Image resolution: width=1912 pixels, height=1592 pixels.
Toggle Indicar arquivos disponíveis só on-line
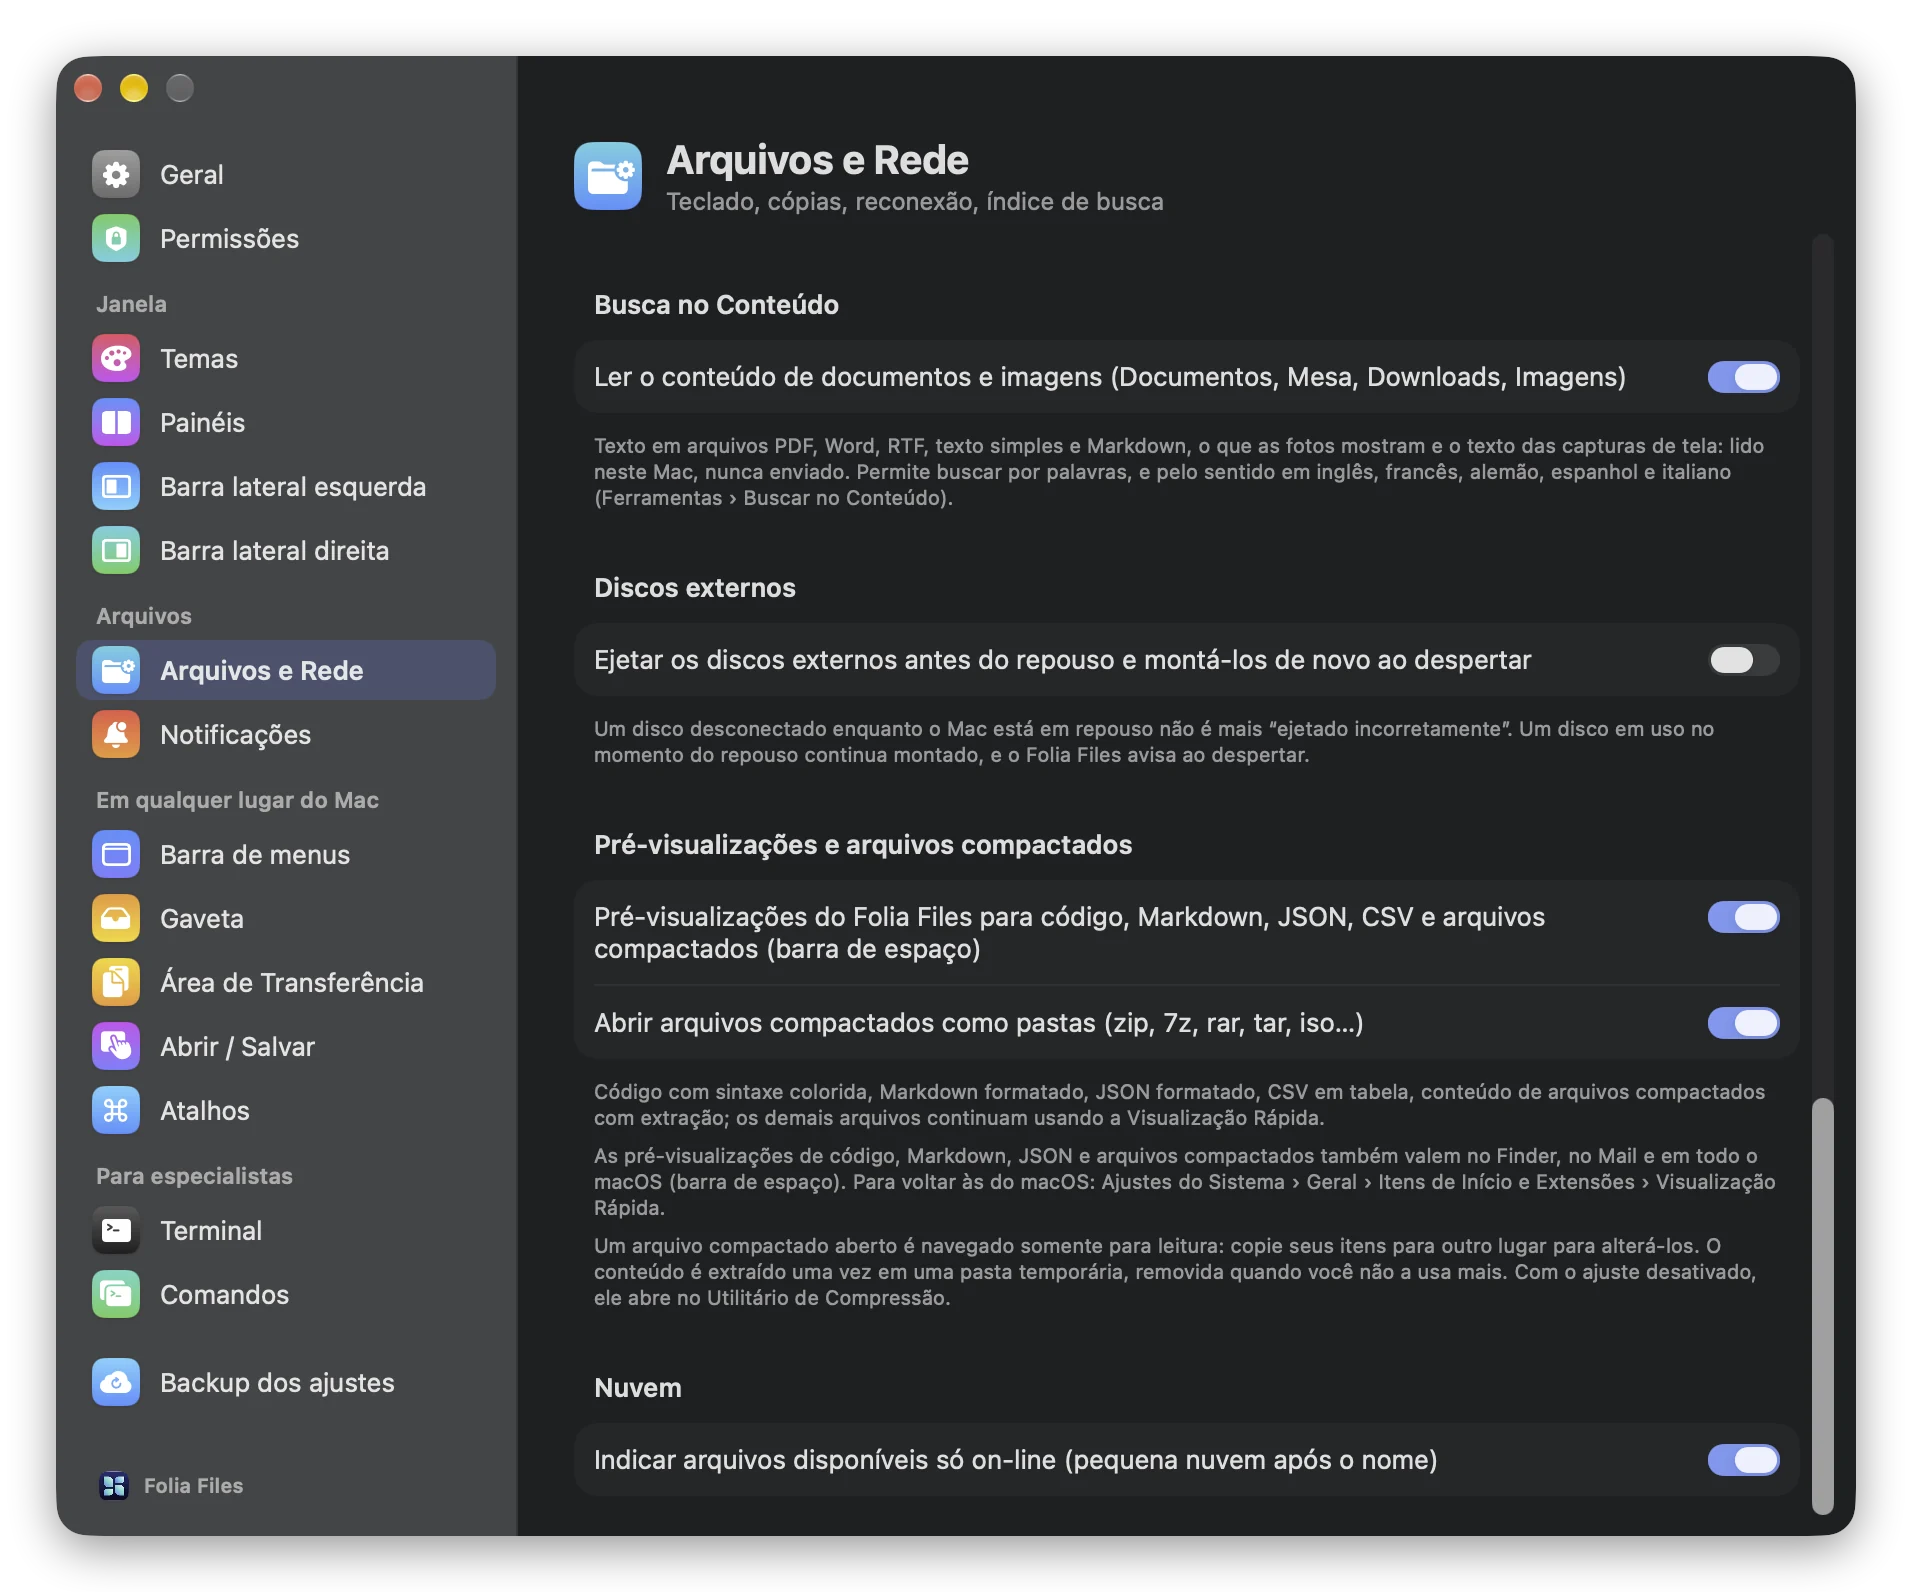tap(1743, 1460)
